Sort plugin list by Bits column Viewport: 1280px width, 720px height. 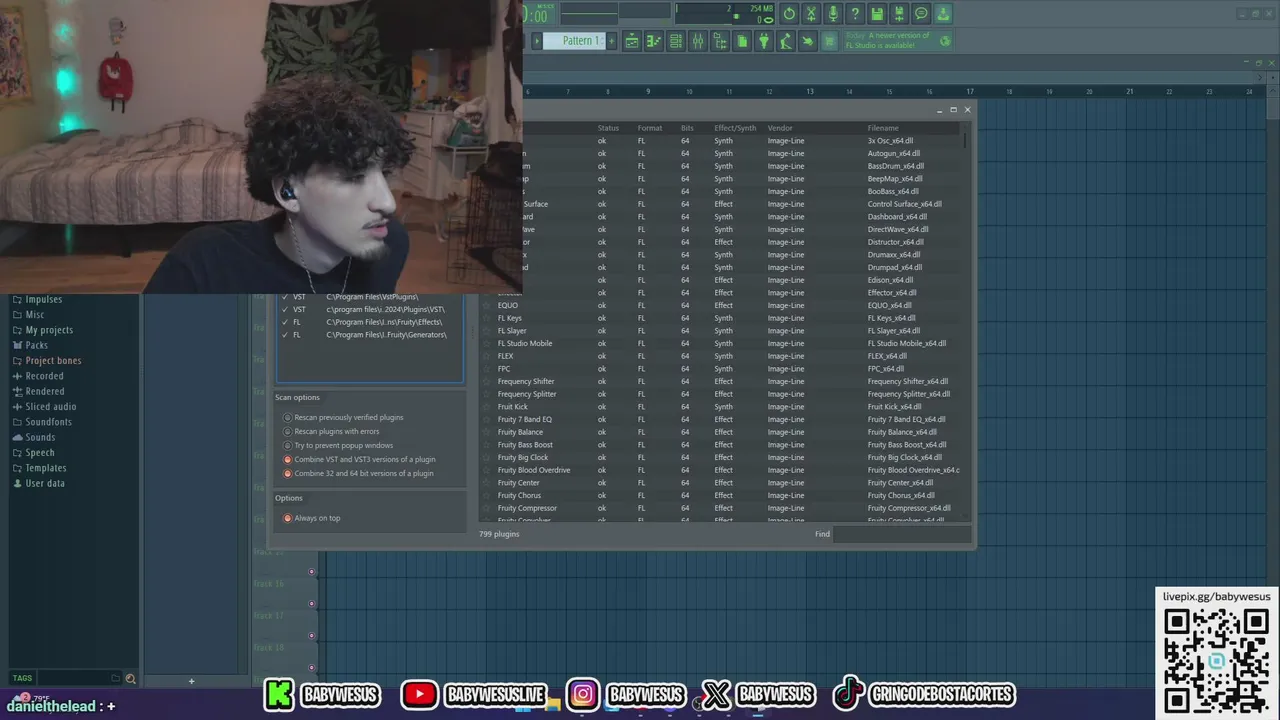[x=687, y=128]
